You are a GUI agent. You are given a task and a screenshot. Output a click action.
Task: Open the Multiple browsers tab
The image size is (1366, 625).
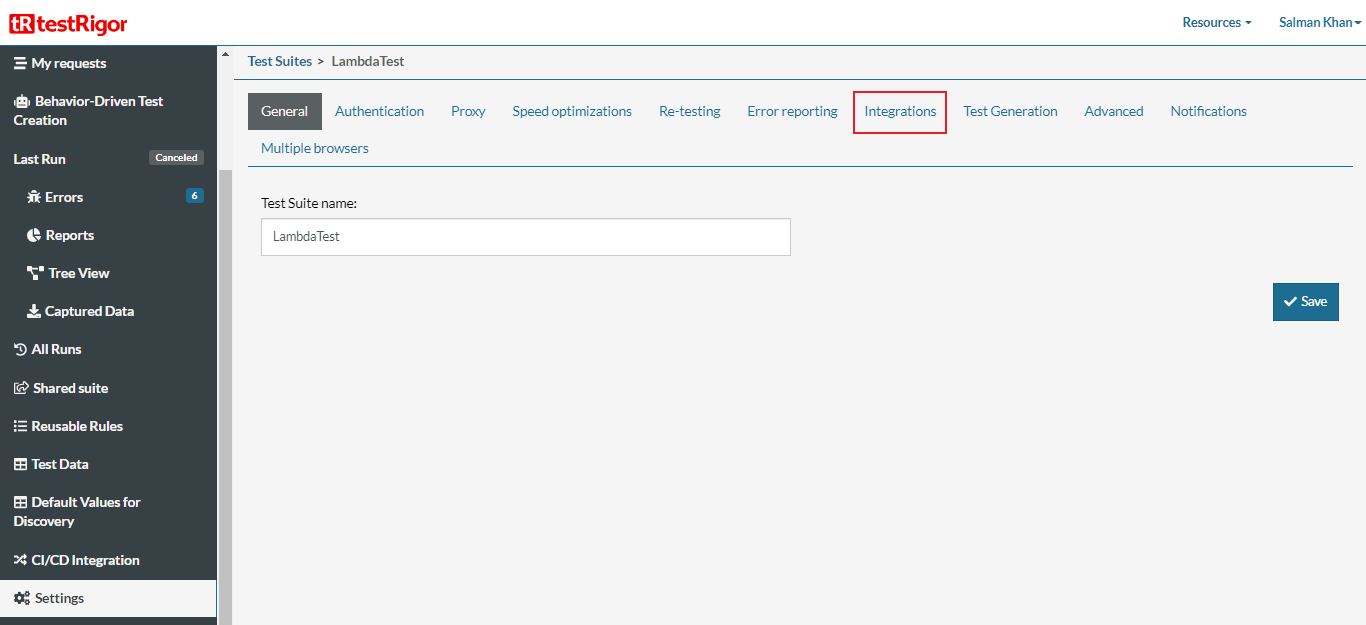[313, 147]
